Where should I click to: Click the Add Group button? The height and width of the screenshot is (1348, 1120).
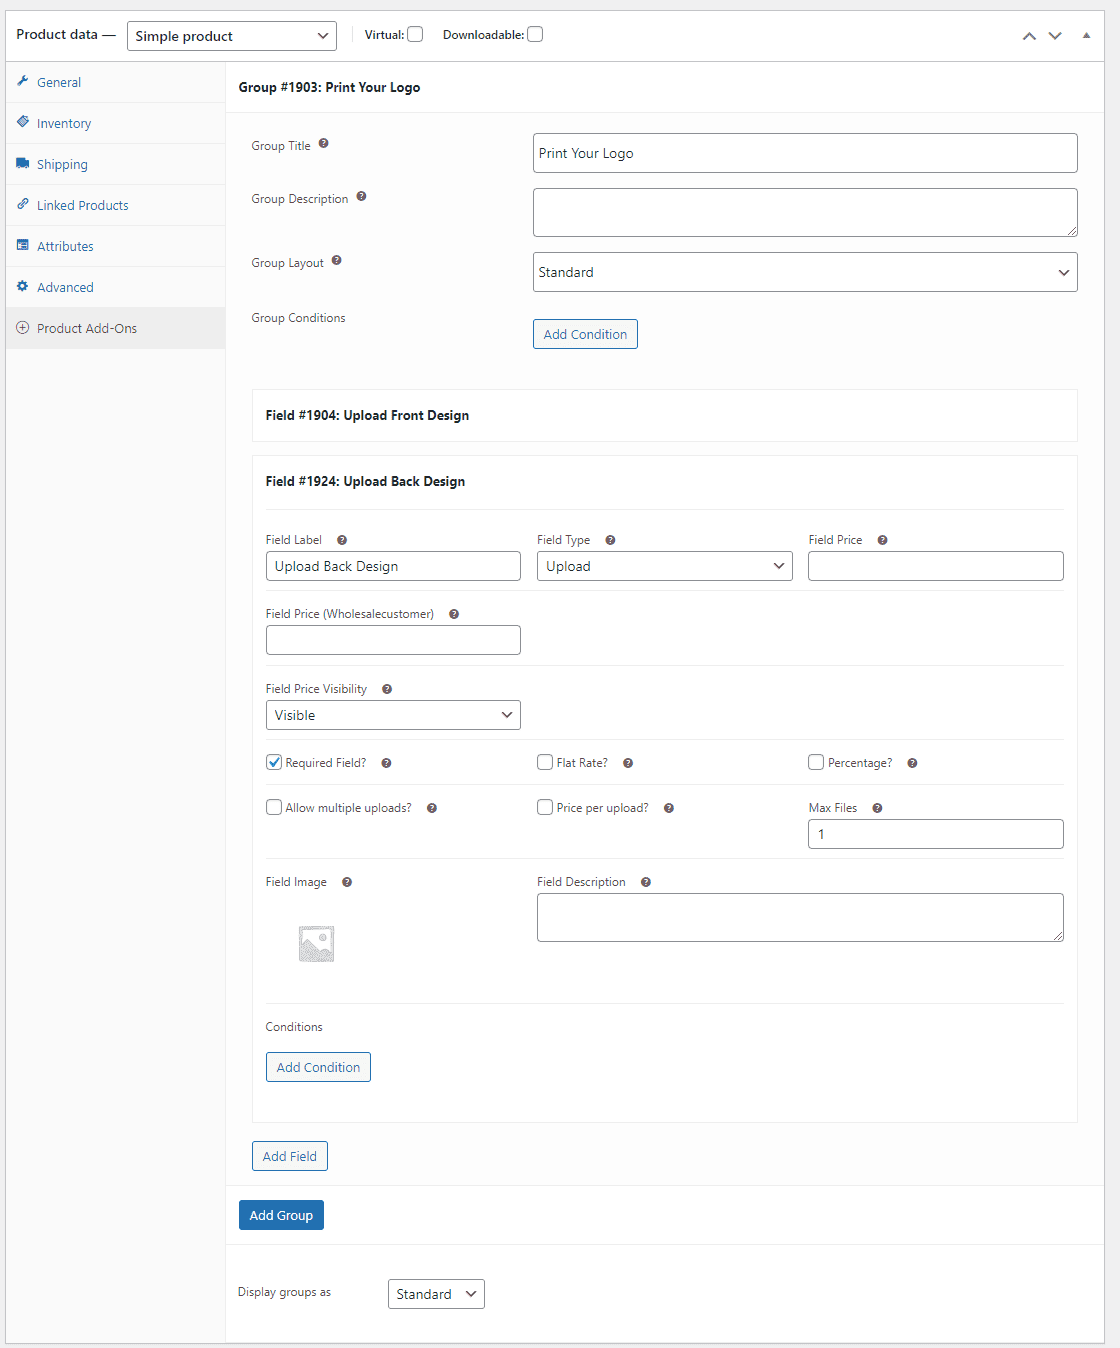[281, 1214]
